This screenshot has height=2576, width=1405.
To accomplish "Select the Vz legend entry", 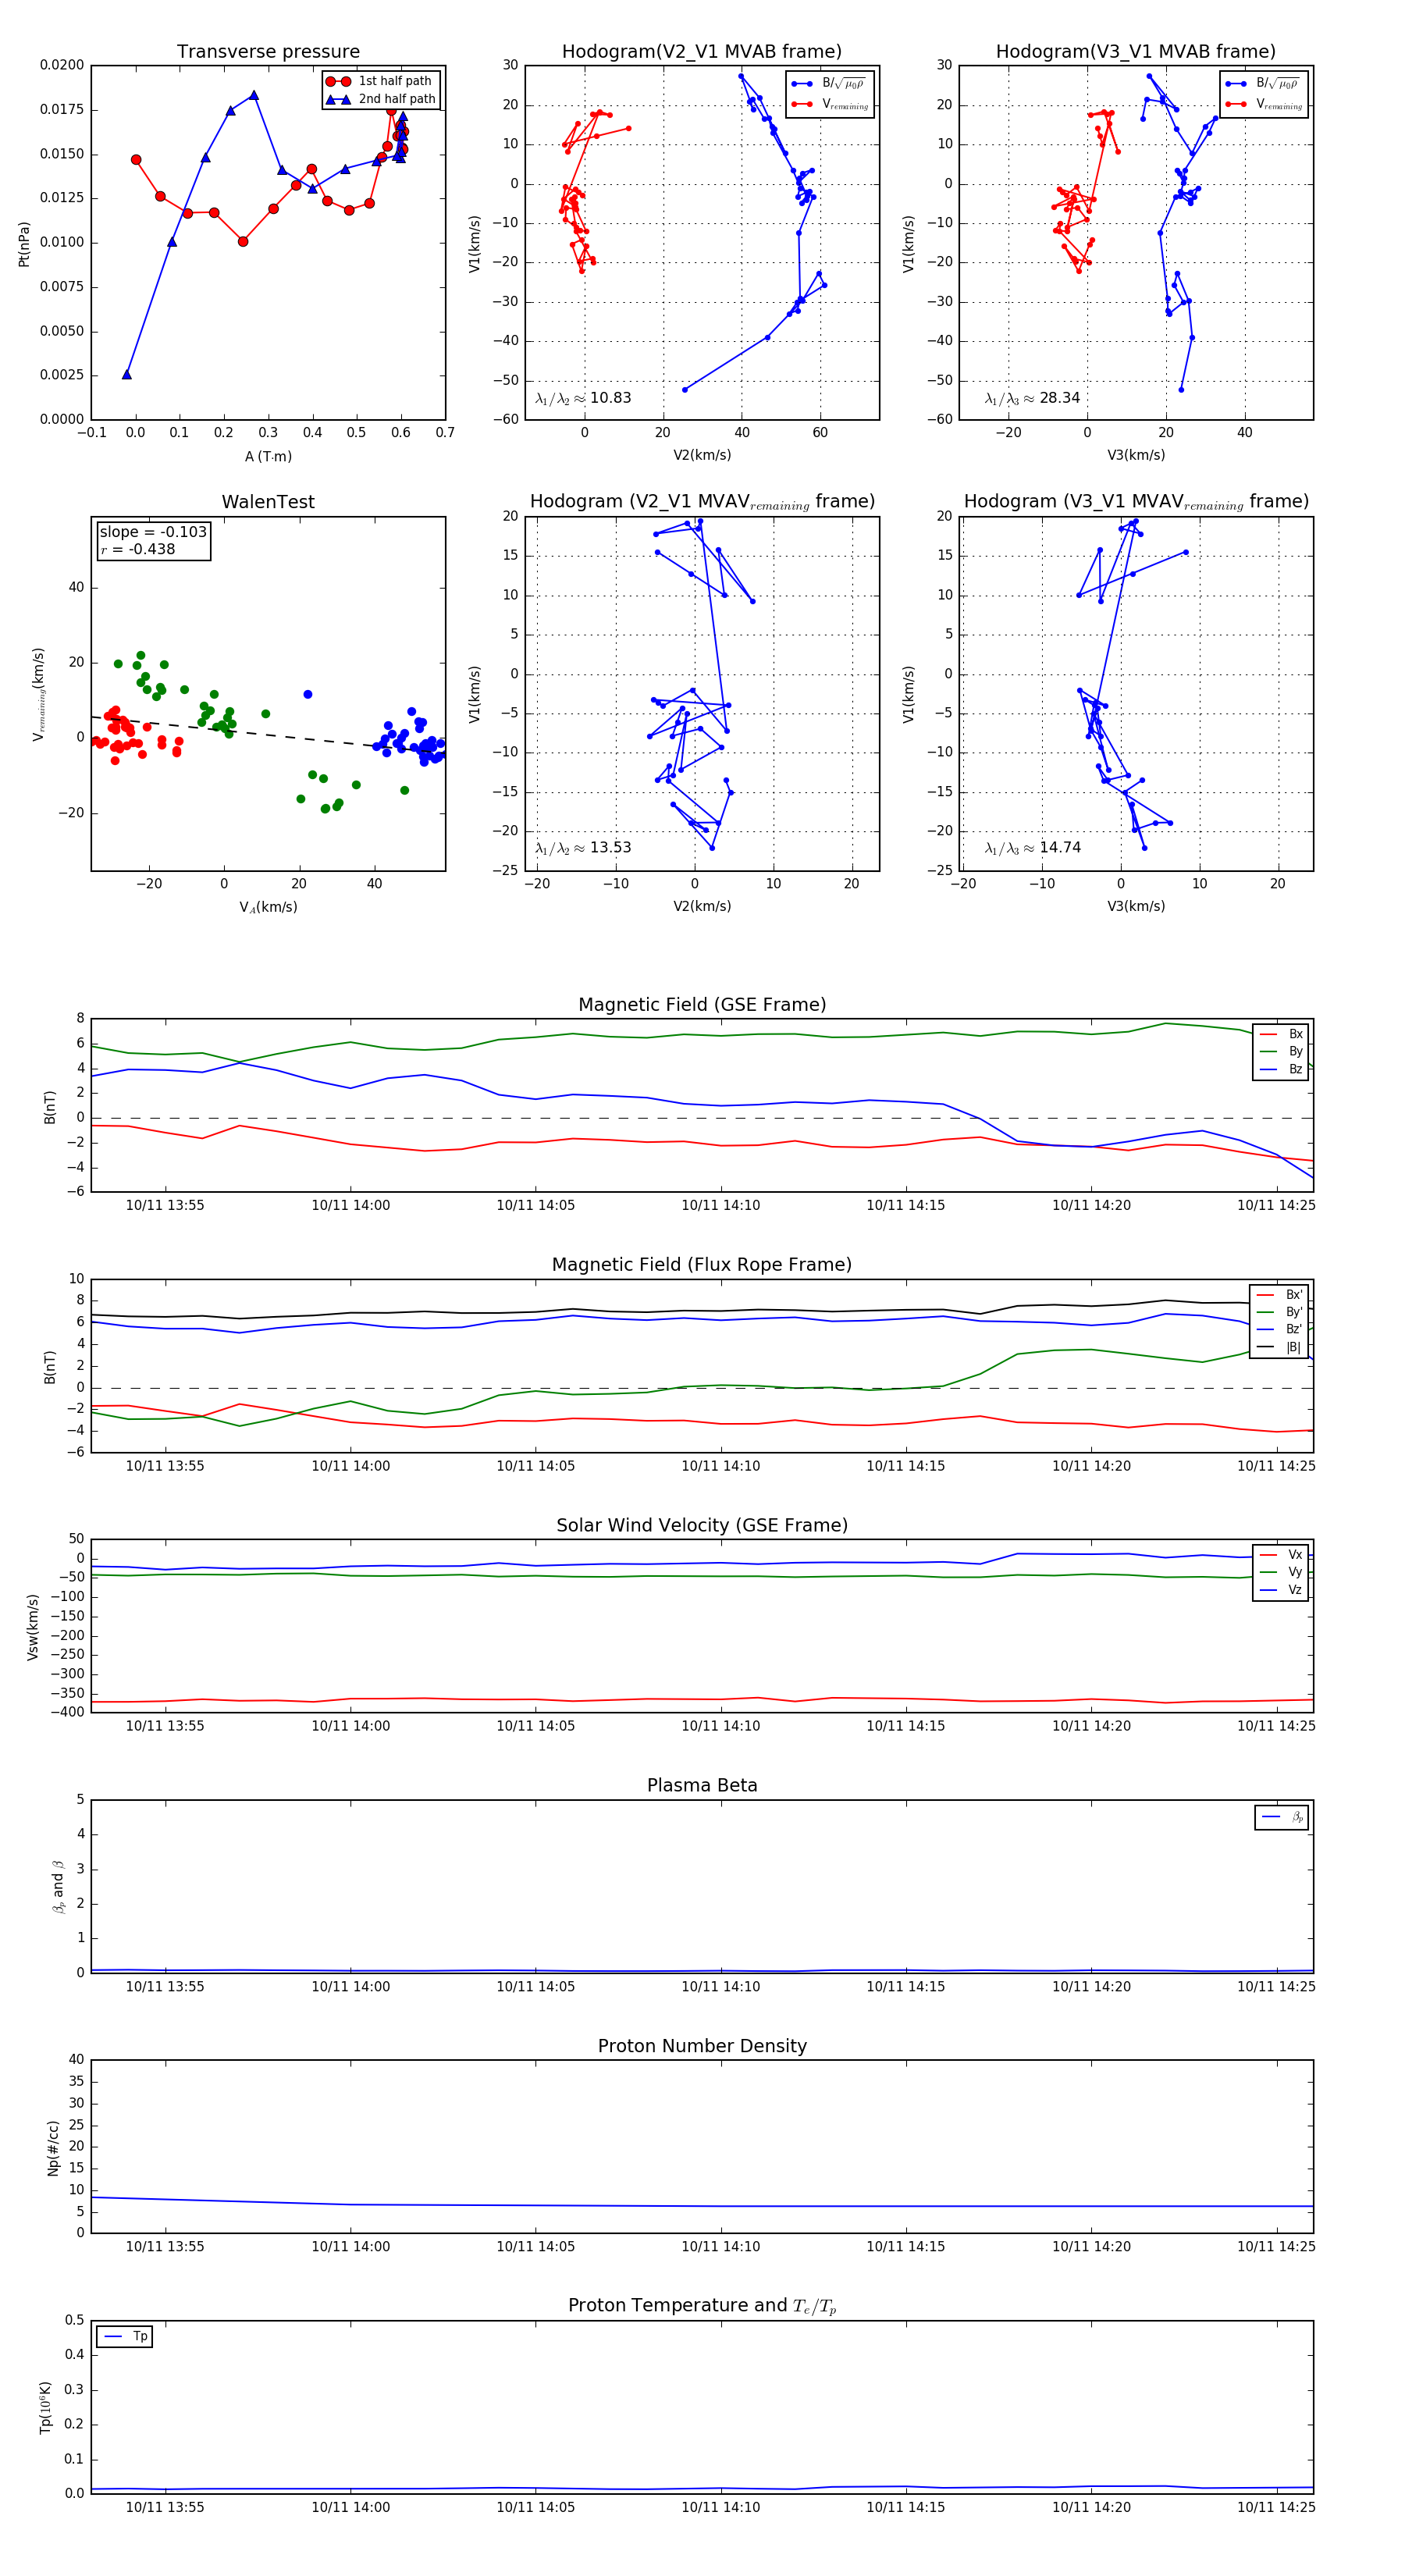I will [x=1281, y=1590].
